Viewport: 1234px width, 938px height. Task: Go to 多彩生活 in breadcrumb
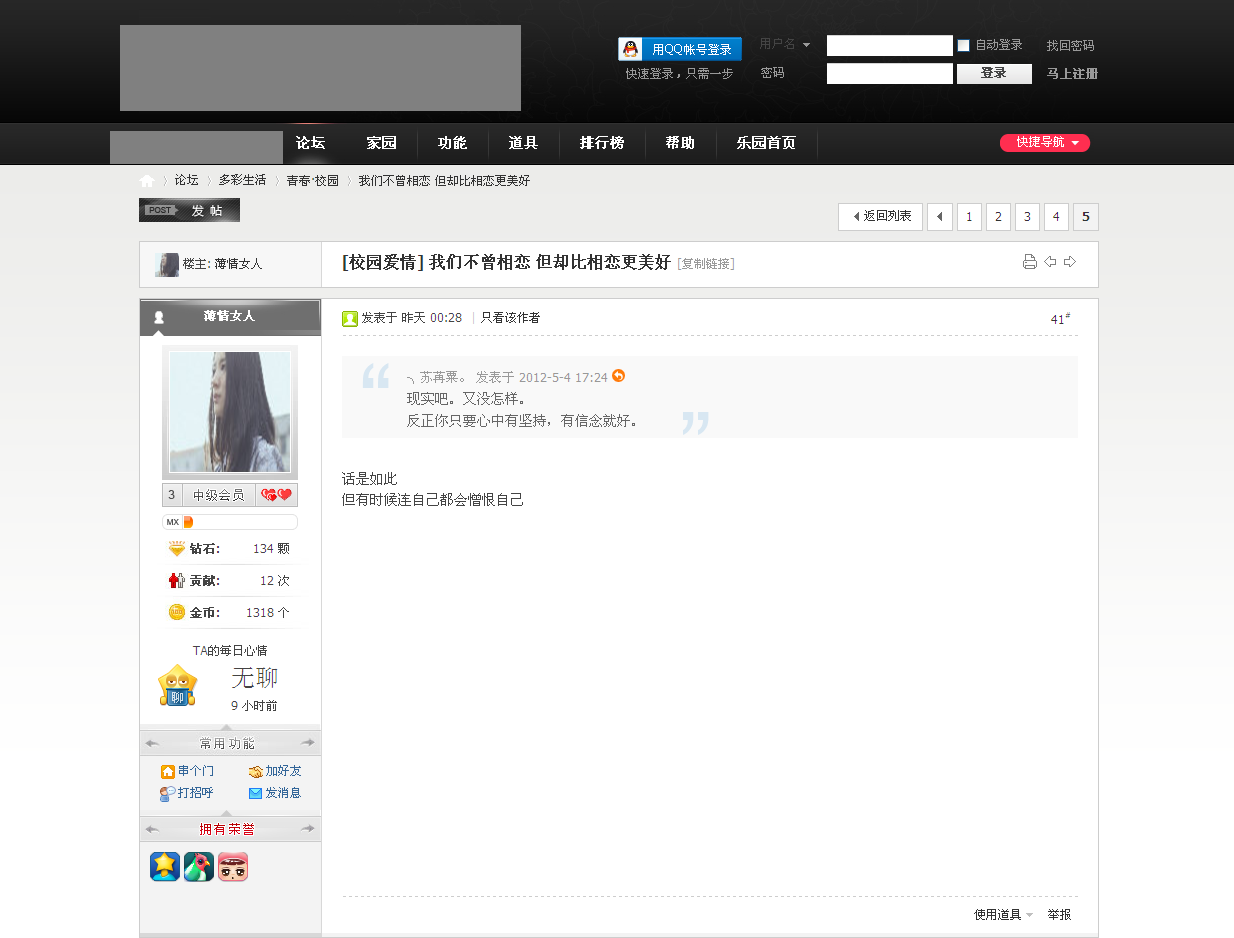242,181
